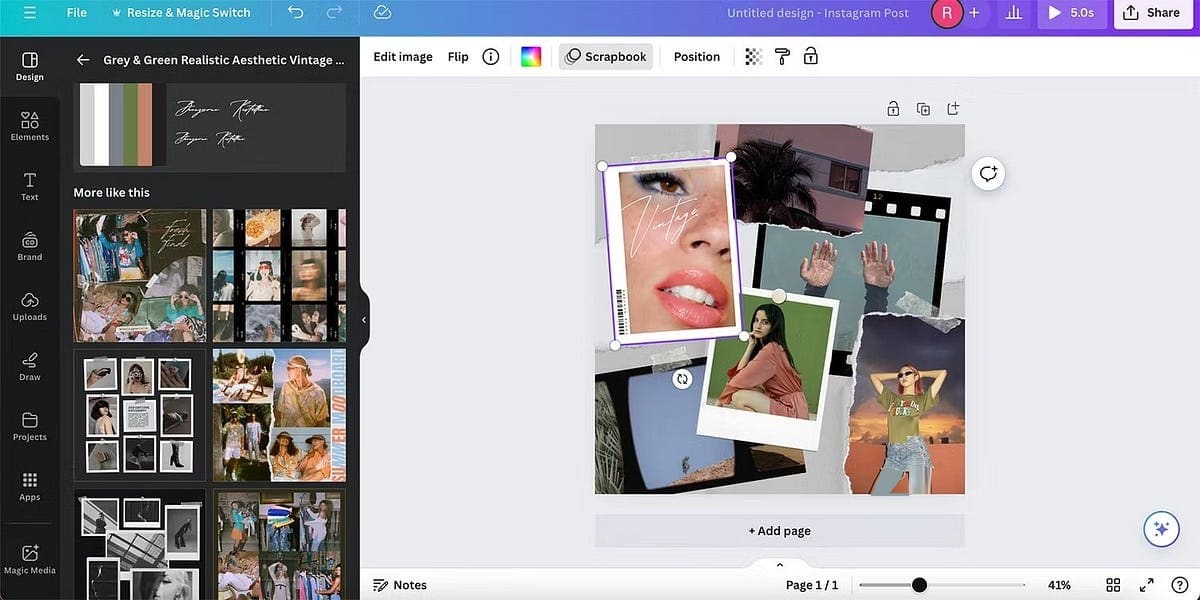Select the Vintage face photo on the canvas
Image resolution: width=1200 pixels, height=600 pixels.
coord(672,252)
